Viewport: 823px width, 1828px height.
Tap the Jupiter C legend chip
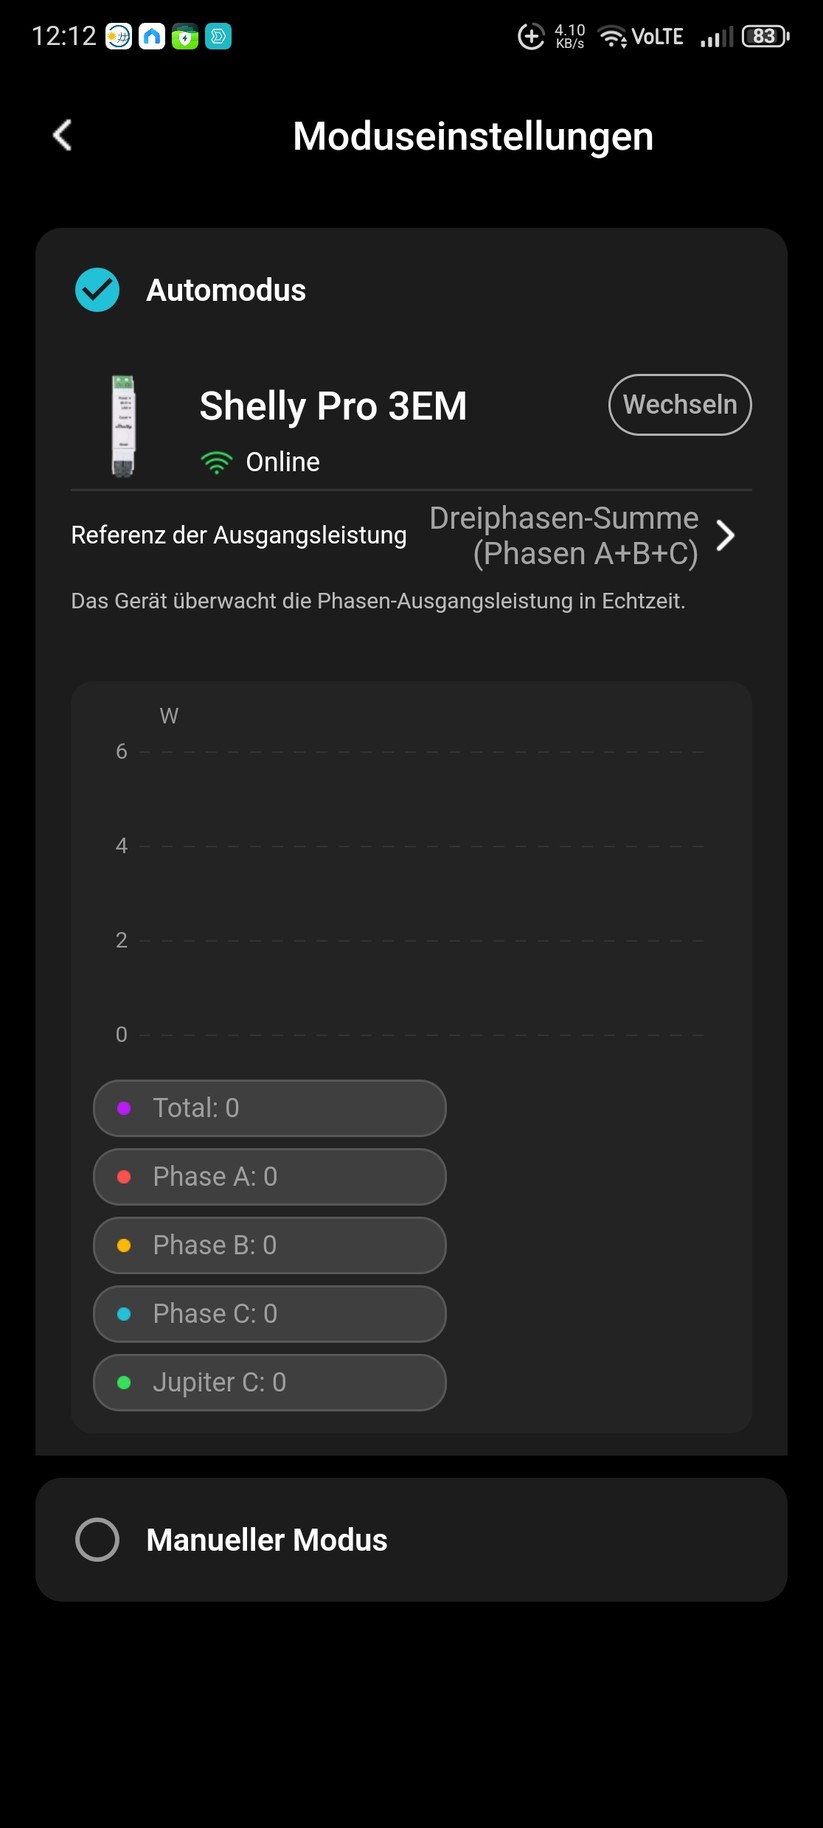point(269,1382)
